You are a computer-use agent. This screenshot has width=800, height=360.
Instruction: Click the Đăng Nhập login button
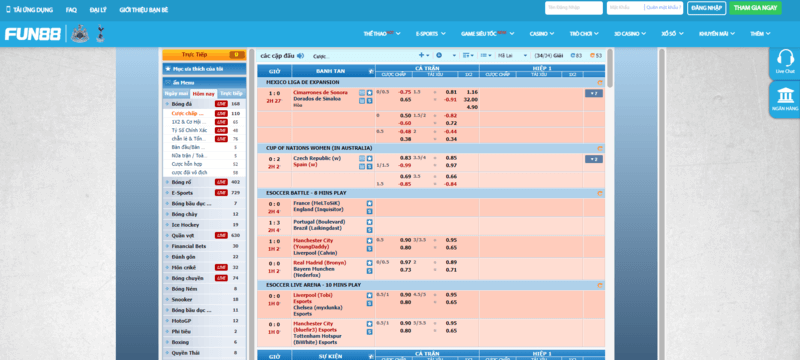(x=706, y=8)
